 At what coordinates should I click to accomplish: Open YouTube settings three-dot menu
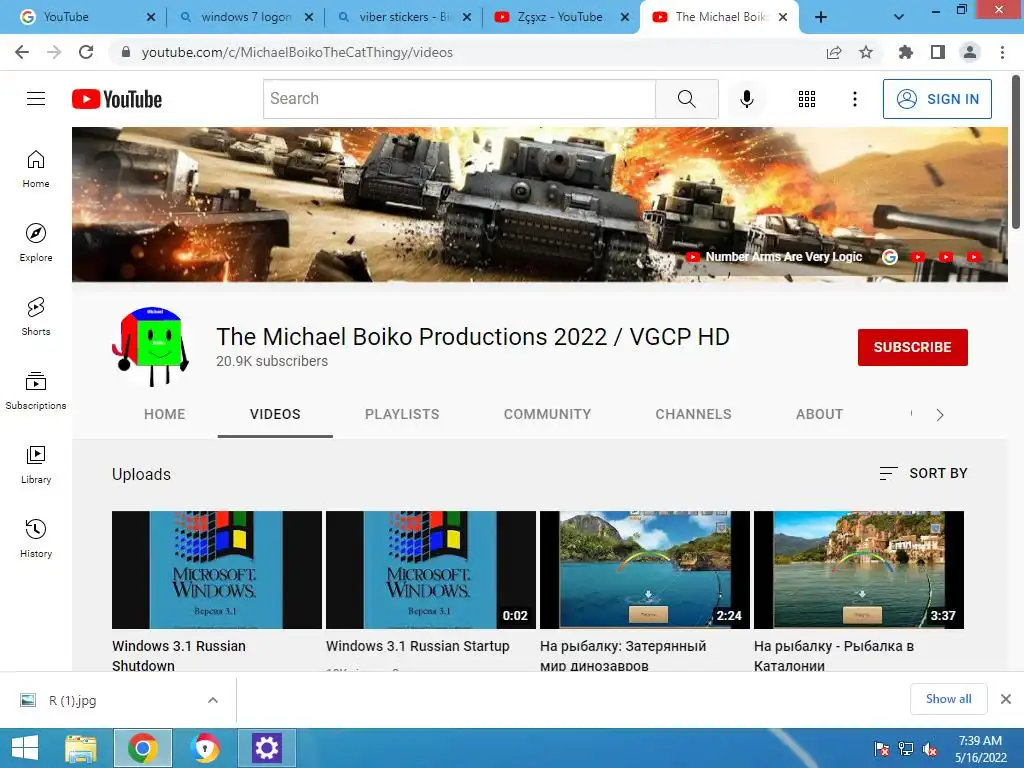point(854,99)
